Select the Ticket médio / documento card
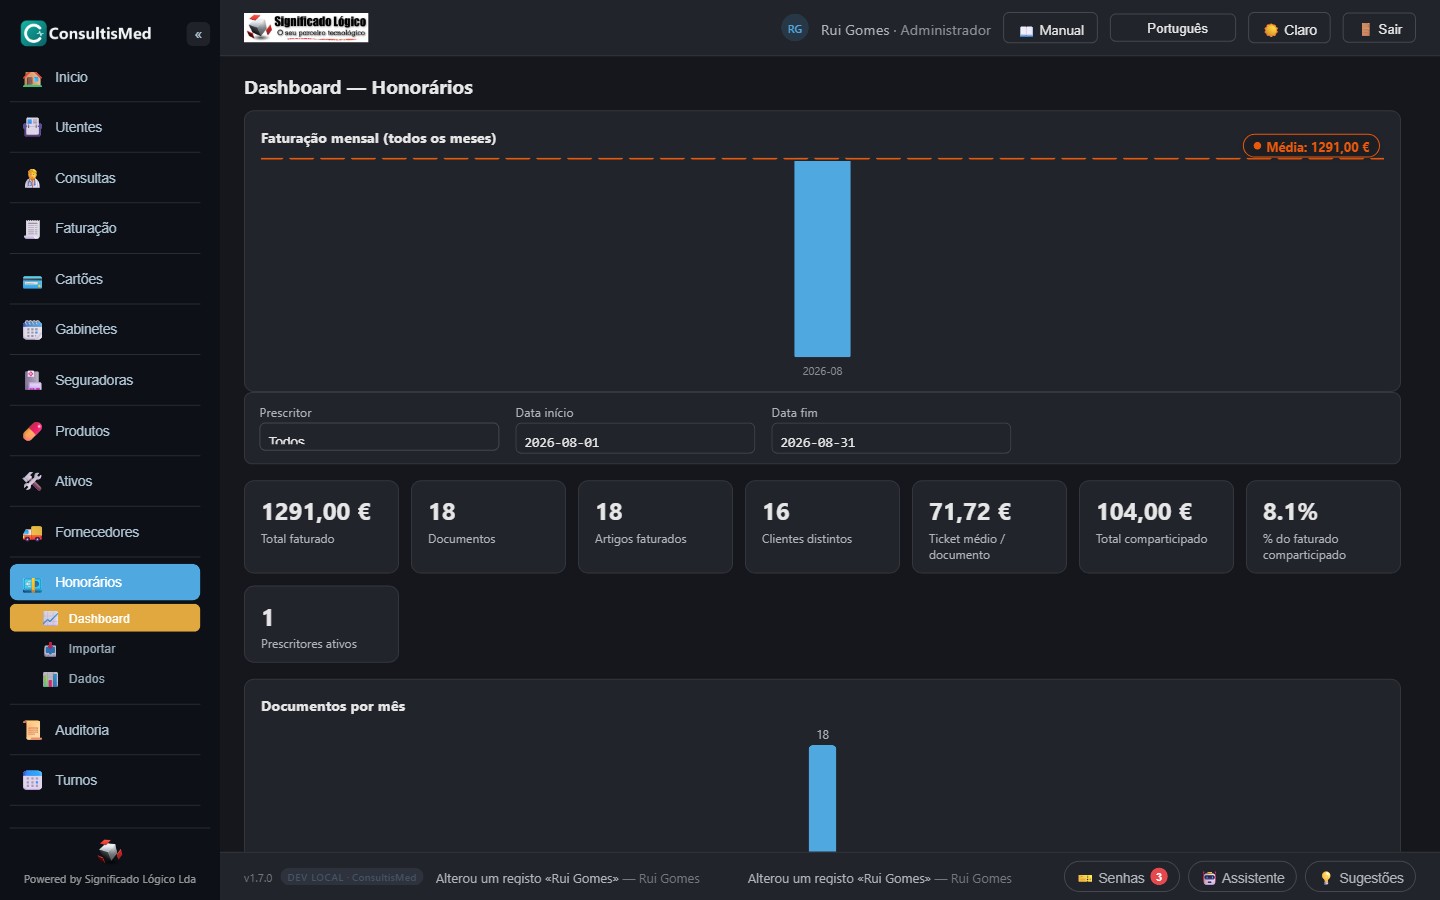Screen dimensions: 1440x900 [989, 527]
